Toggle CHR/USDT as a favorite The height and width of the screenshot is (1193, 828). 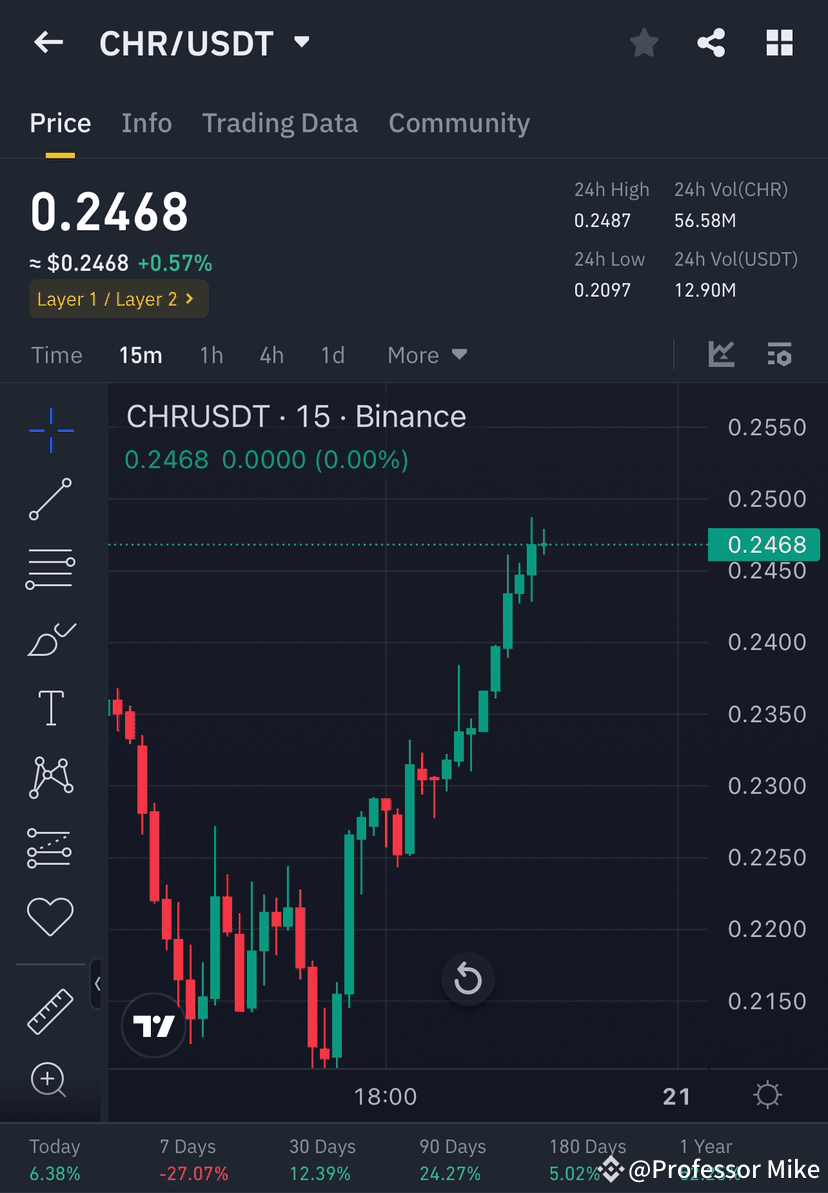pyautogui.click(x=643, y=42)
